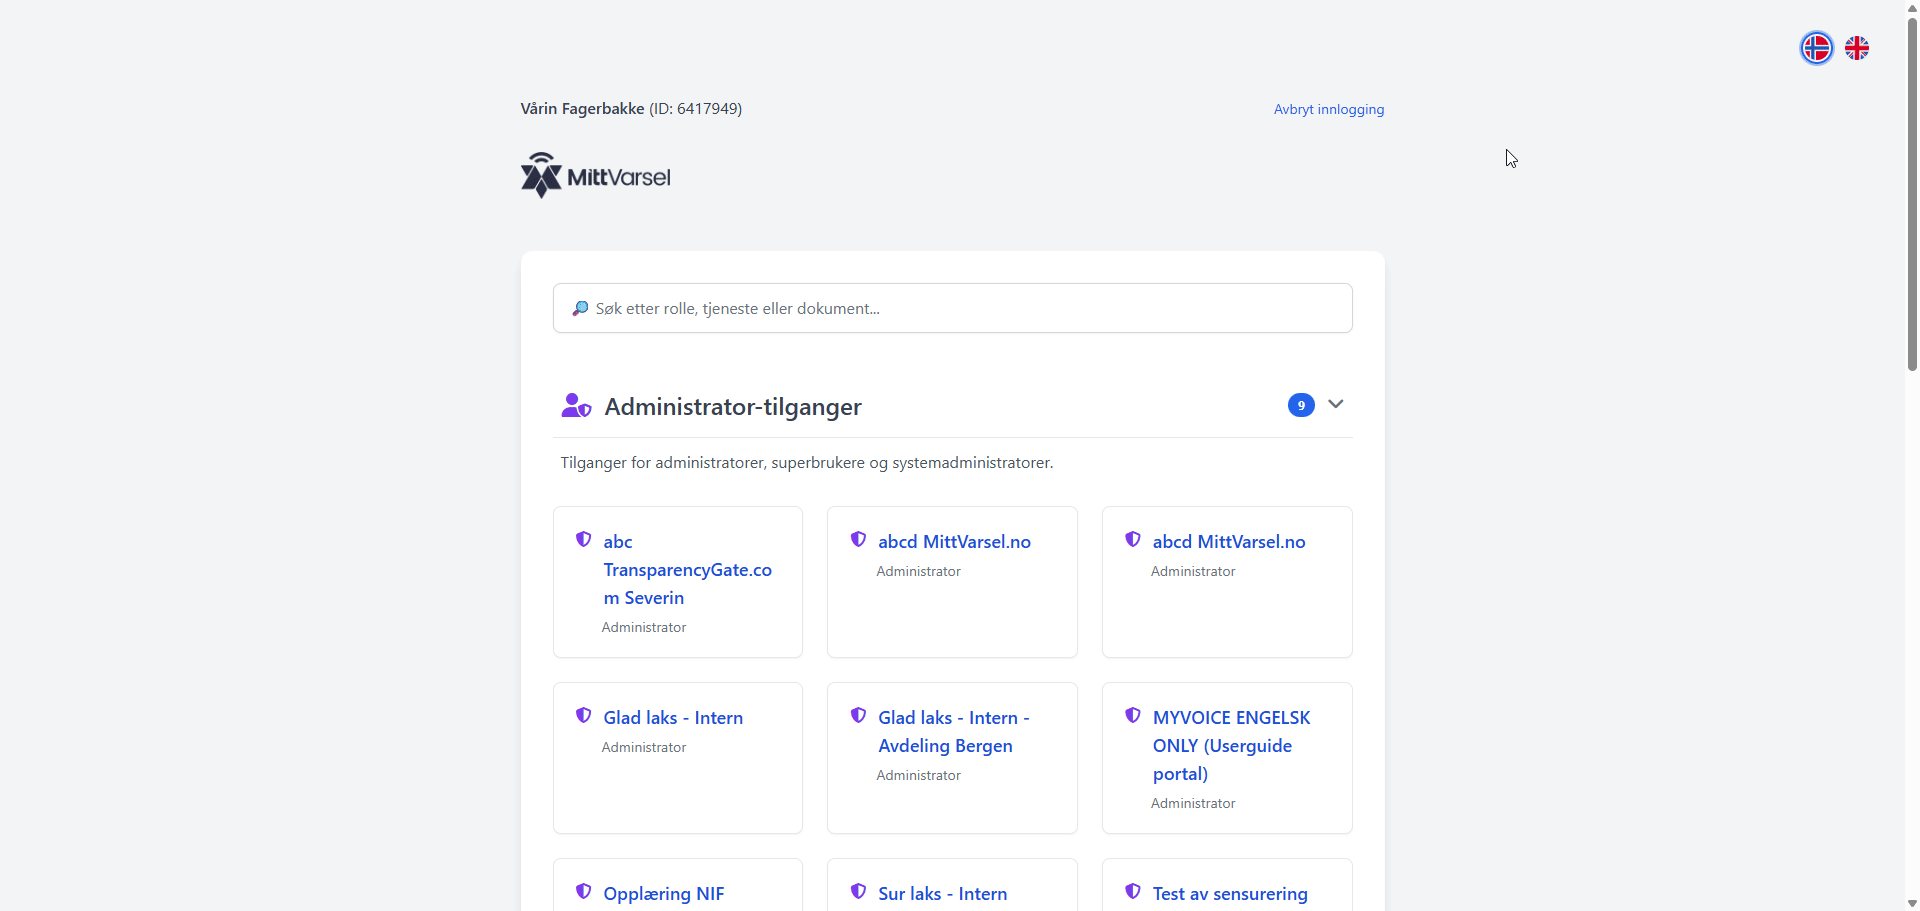
Task: Open Sur laks - Intern access
Action: 942,893
